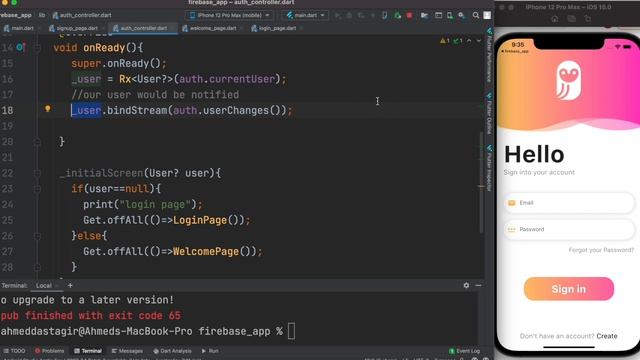This screenshot has width=640, height=360.
Task: Click the override gutter icon on line 14
Action: (x=20, y=48)
